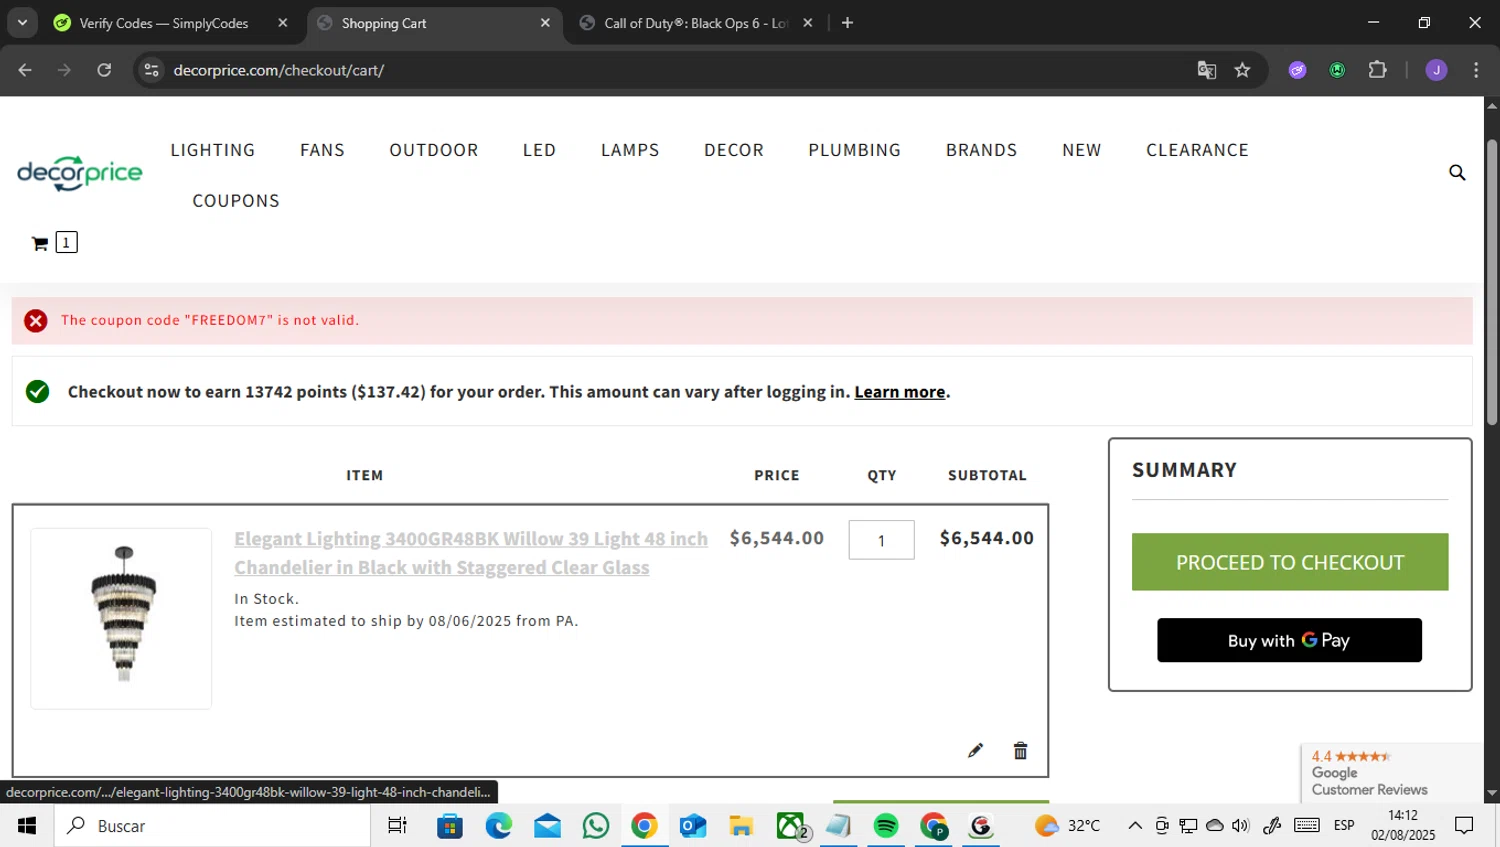This screenshot has height=847, width=1500.
Task: Open the OUTDOOR menu
Action: [x=434, y=150]
